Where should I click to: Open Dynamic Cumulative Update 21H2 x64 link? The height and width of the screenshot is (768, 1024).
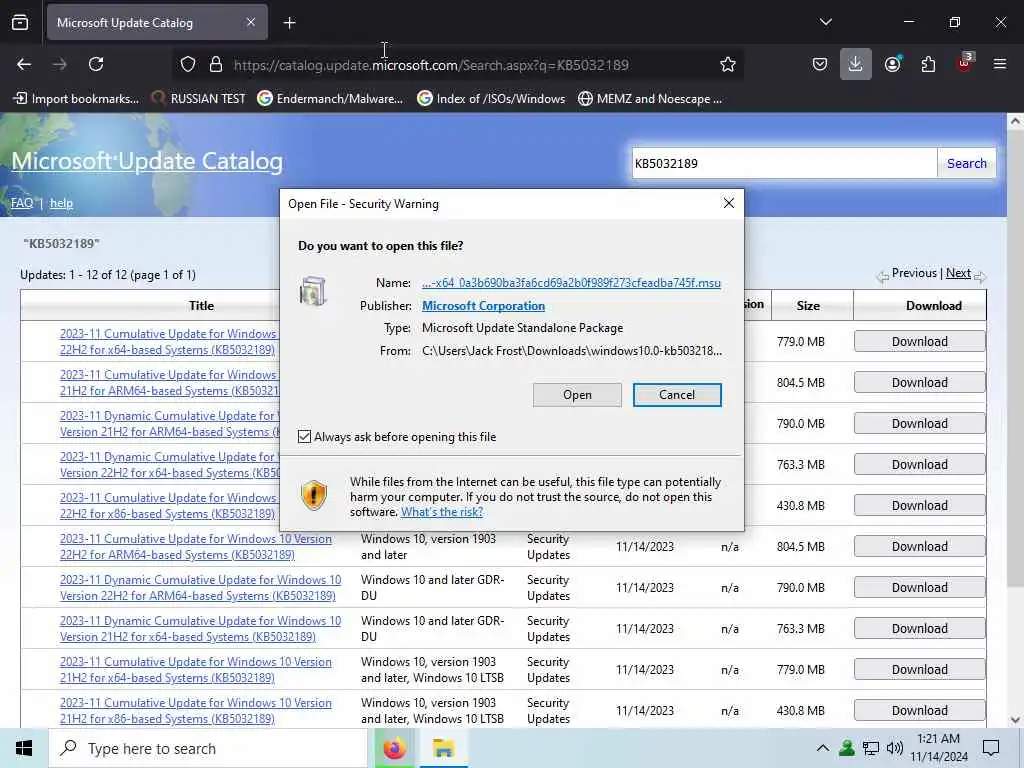(x=200, y=628)
